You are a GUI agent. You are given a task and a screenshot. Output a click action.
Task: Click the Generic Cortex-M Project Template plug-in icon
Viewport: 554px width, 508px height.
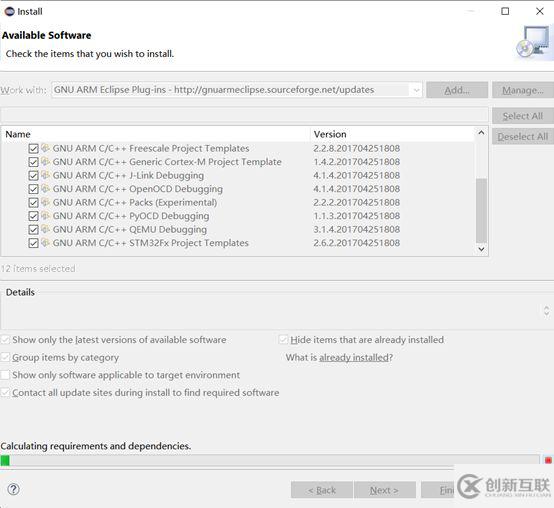tap(45, 161)
